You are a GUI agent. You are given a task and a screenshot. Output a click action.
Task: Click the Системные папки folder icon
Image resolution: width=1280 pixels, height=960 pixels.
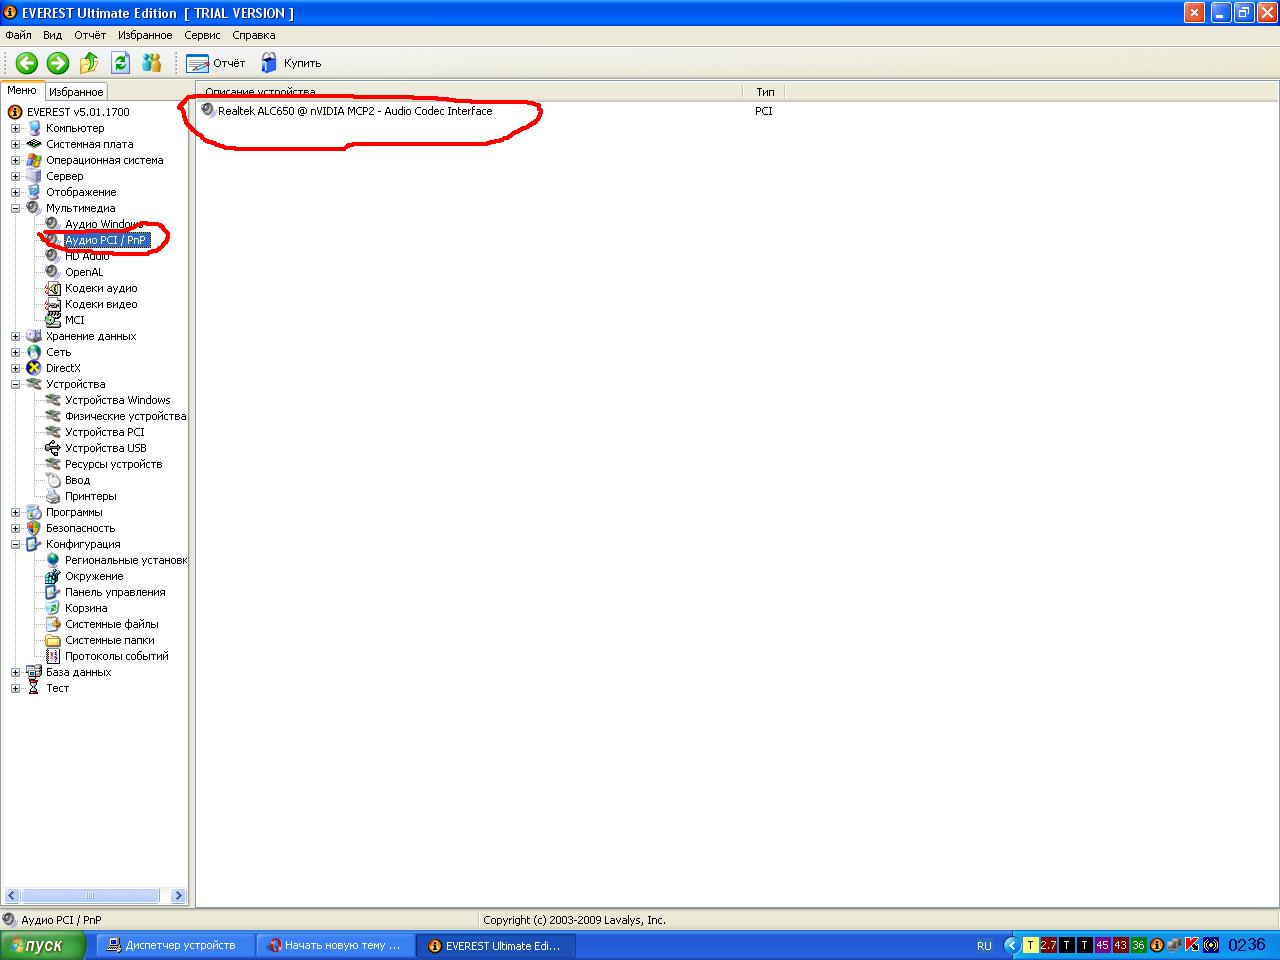(53, 640)
